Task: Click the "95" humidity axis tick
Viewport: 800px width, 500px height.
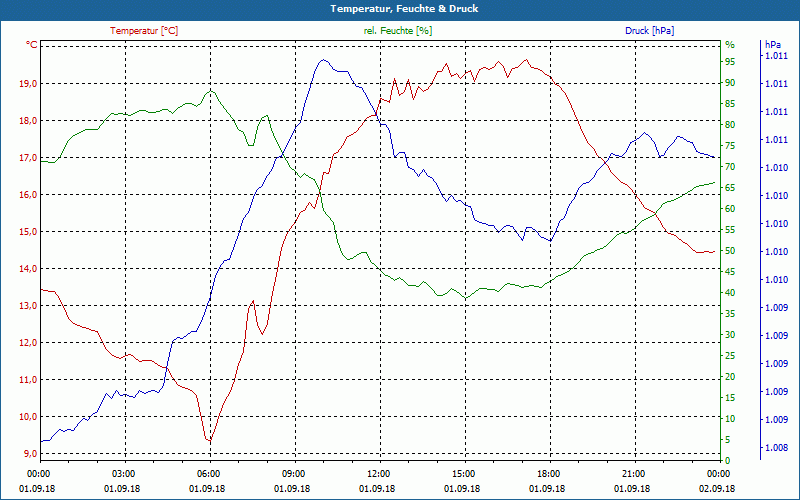Action: [x=730, y=62]
